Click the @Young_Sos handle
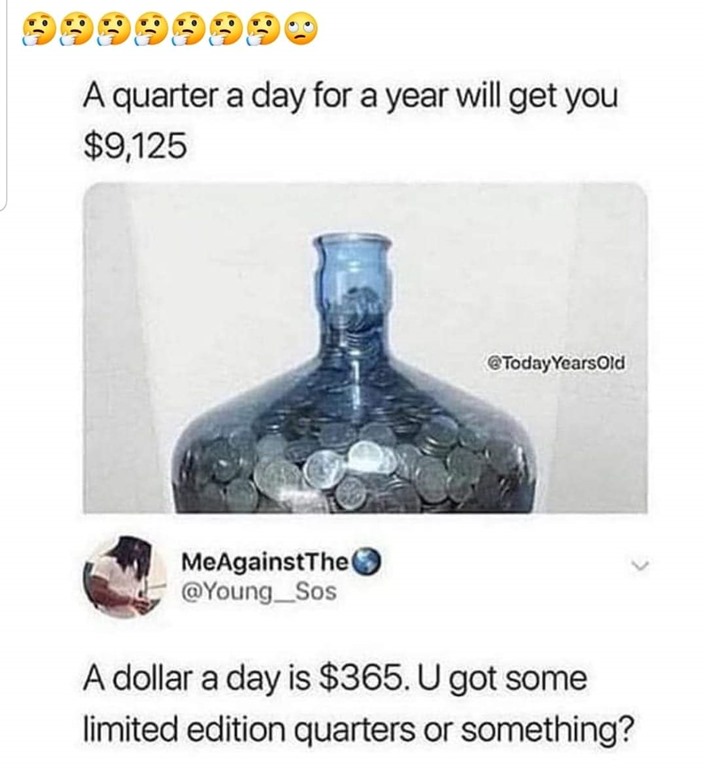704x768 pixels. (x=259, y=592)
